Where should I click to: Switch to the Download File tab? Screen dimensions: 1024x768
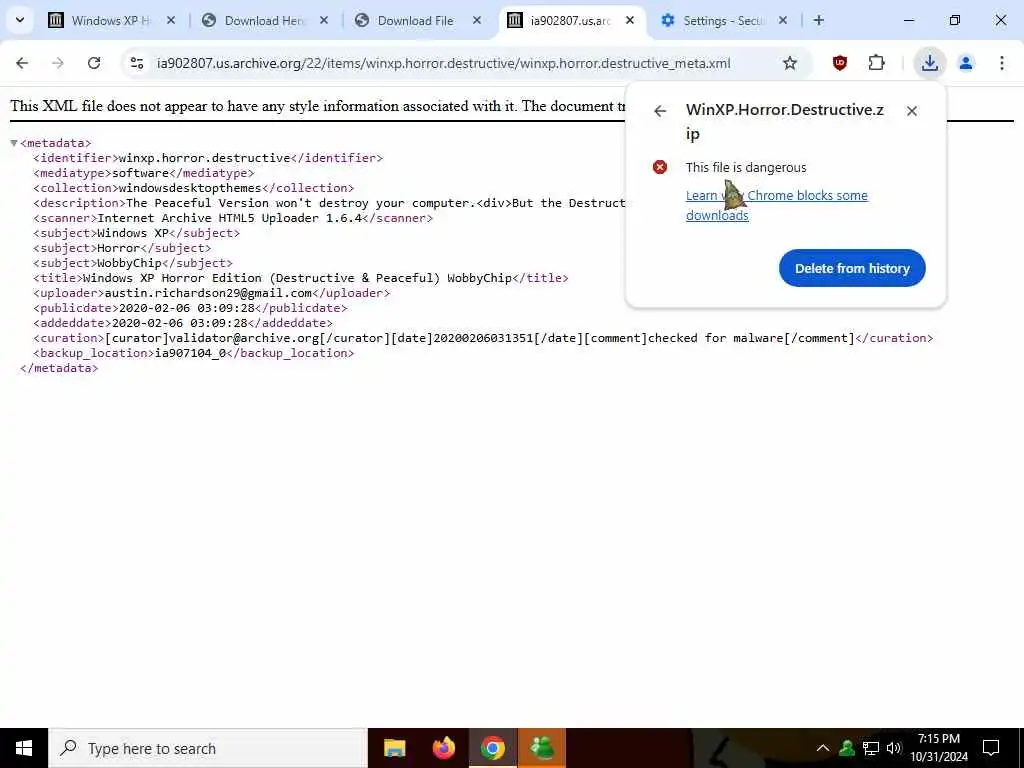click(415, 20)
